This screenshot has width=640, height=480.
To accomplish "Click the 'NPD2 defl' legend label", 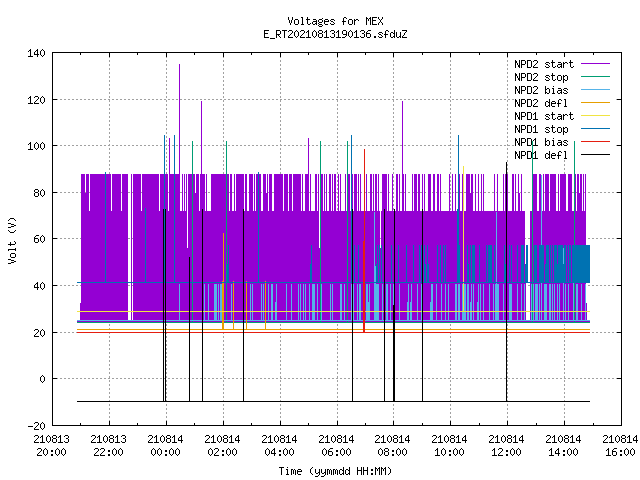I will 541,103.
